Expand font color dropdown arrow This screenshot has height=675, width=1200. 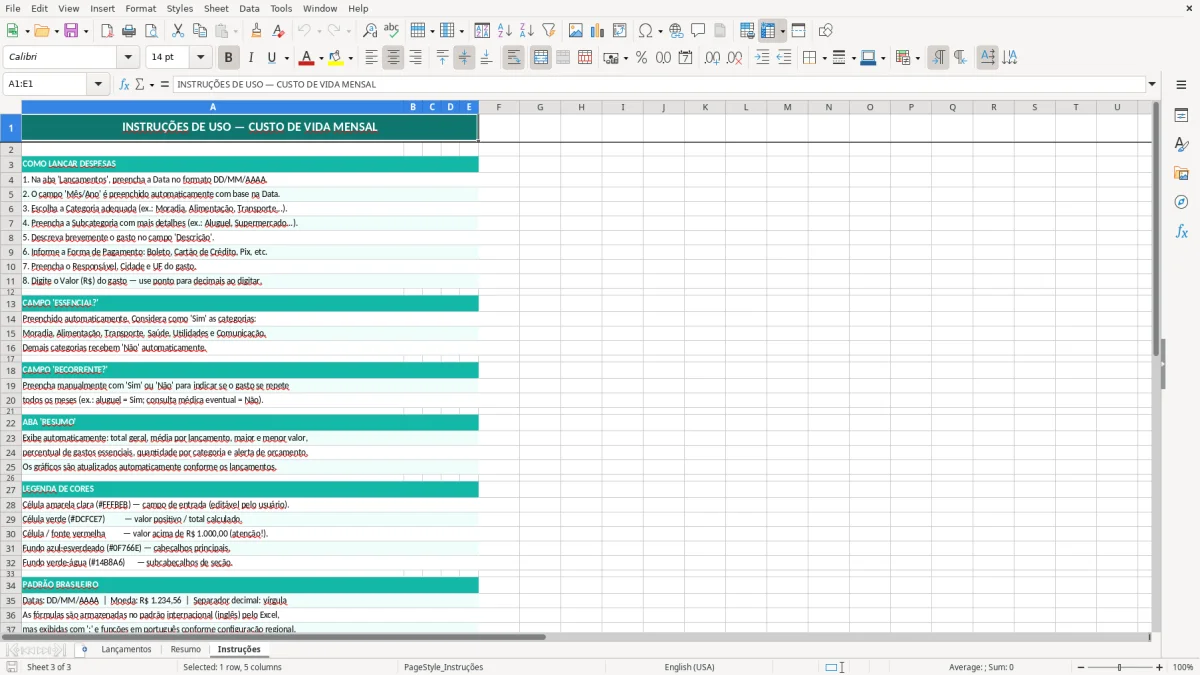click(x=320, y=58)
